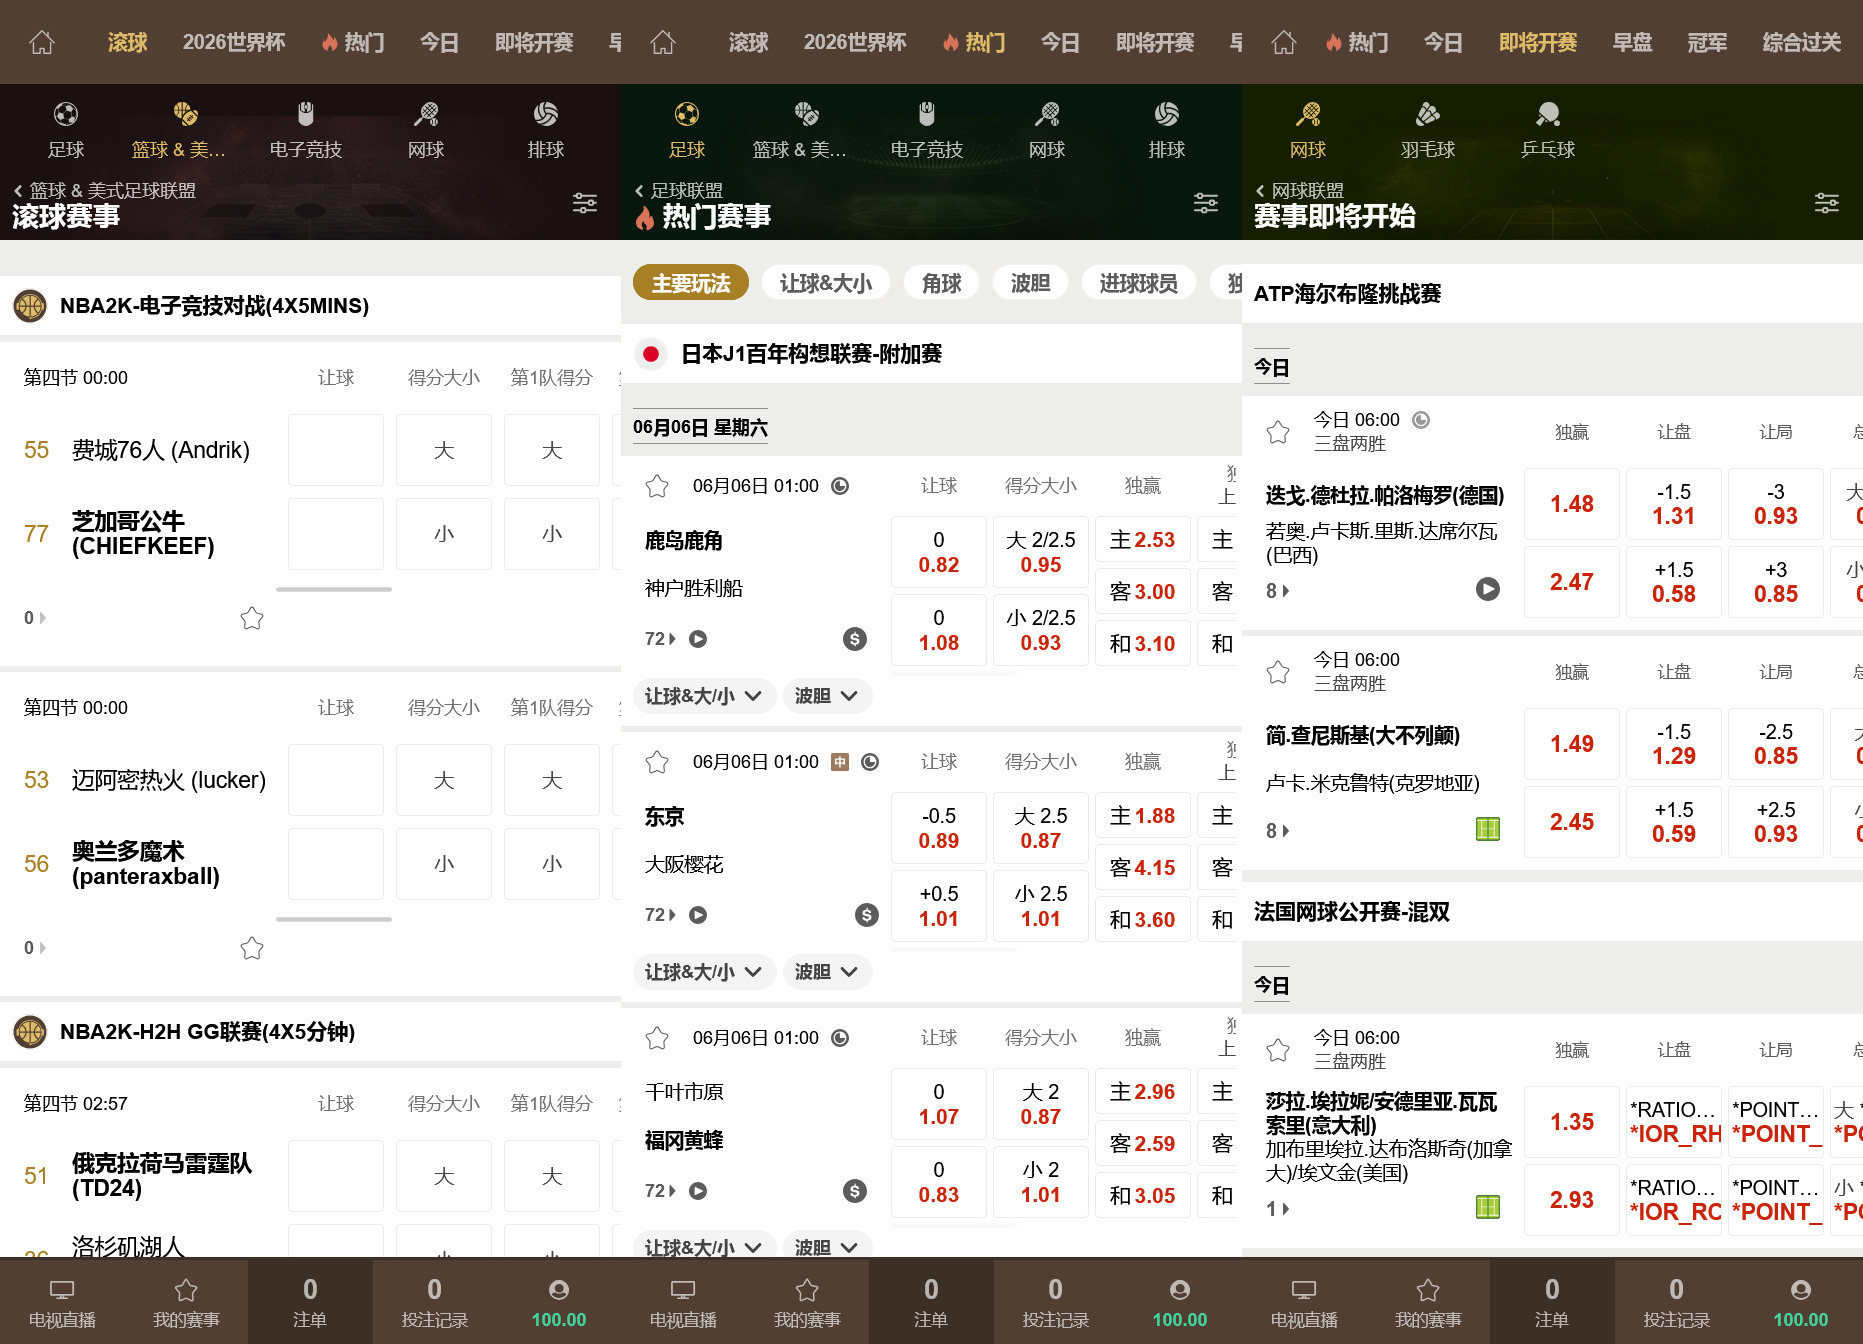The height and width of the screenshot is (1344, 1863).
Task: Favorite the 迭戈.德杜拉.帕洛梅罗 tennis match
Action: tap(1278, 432)
